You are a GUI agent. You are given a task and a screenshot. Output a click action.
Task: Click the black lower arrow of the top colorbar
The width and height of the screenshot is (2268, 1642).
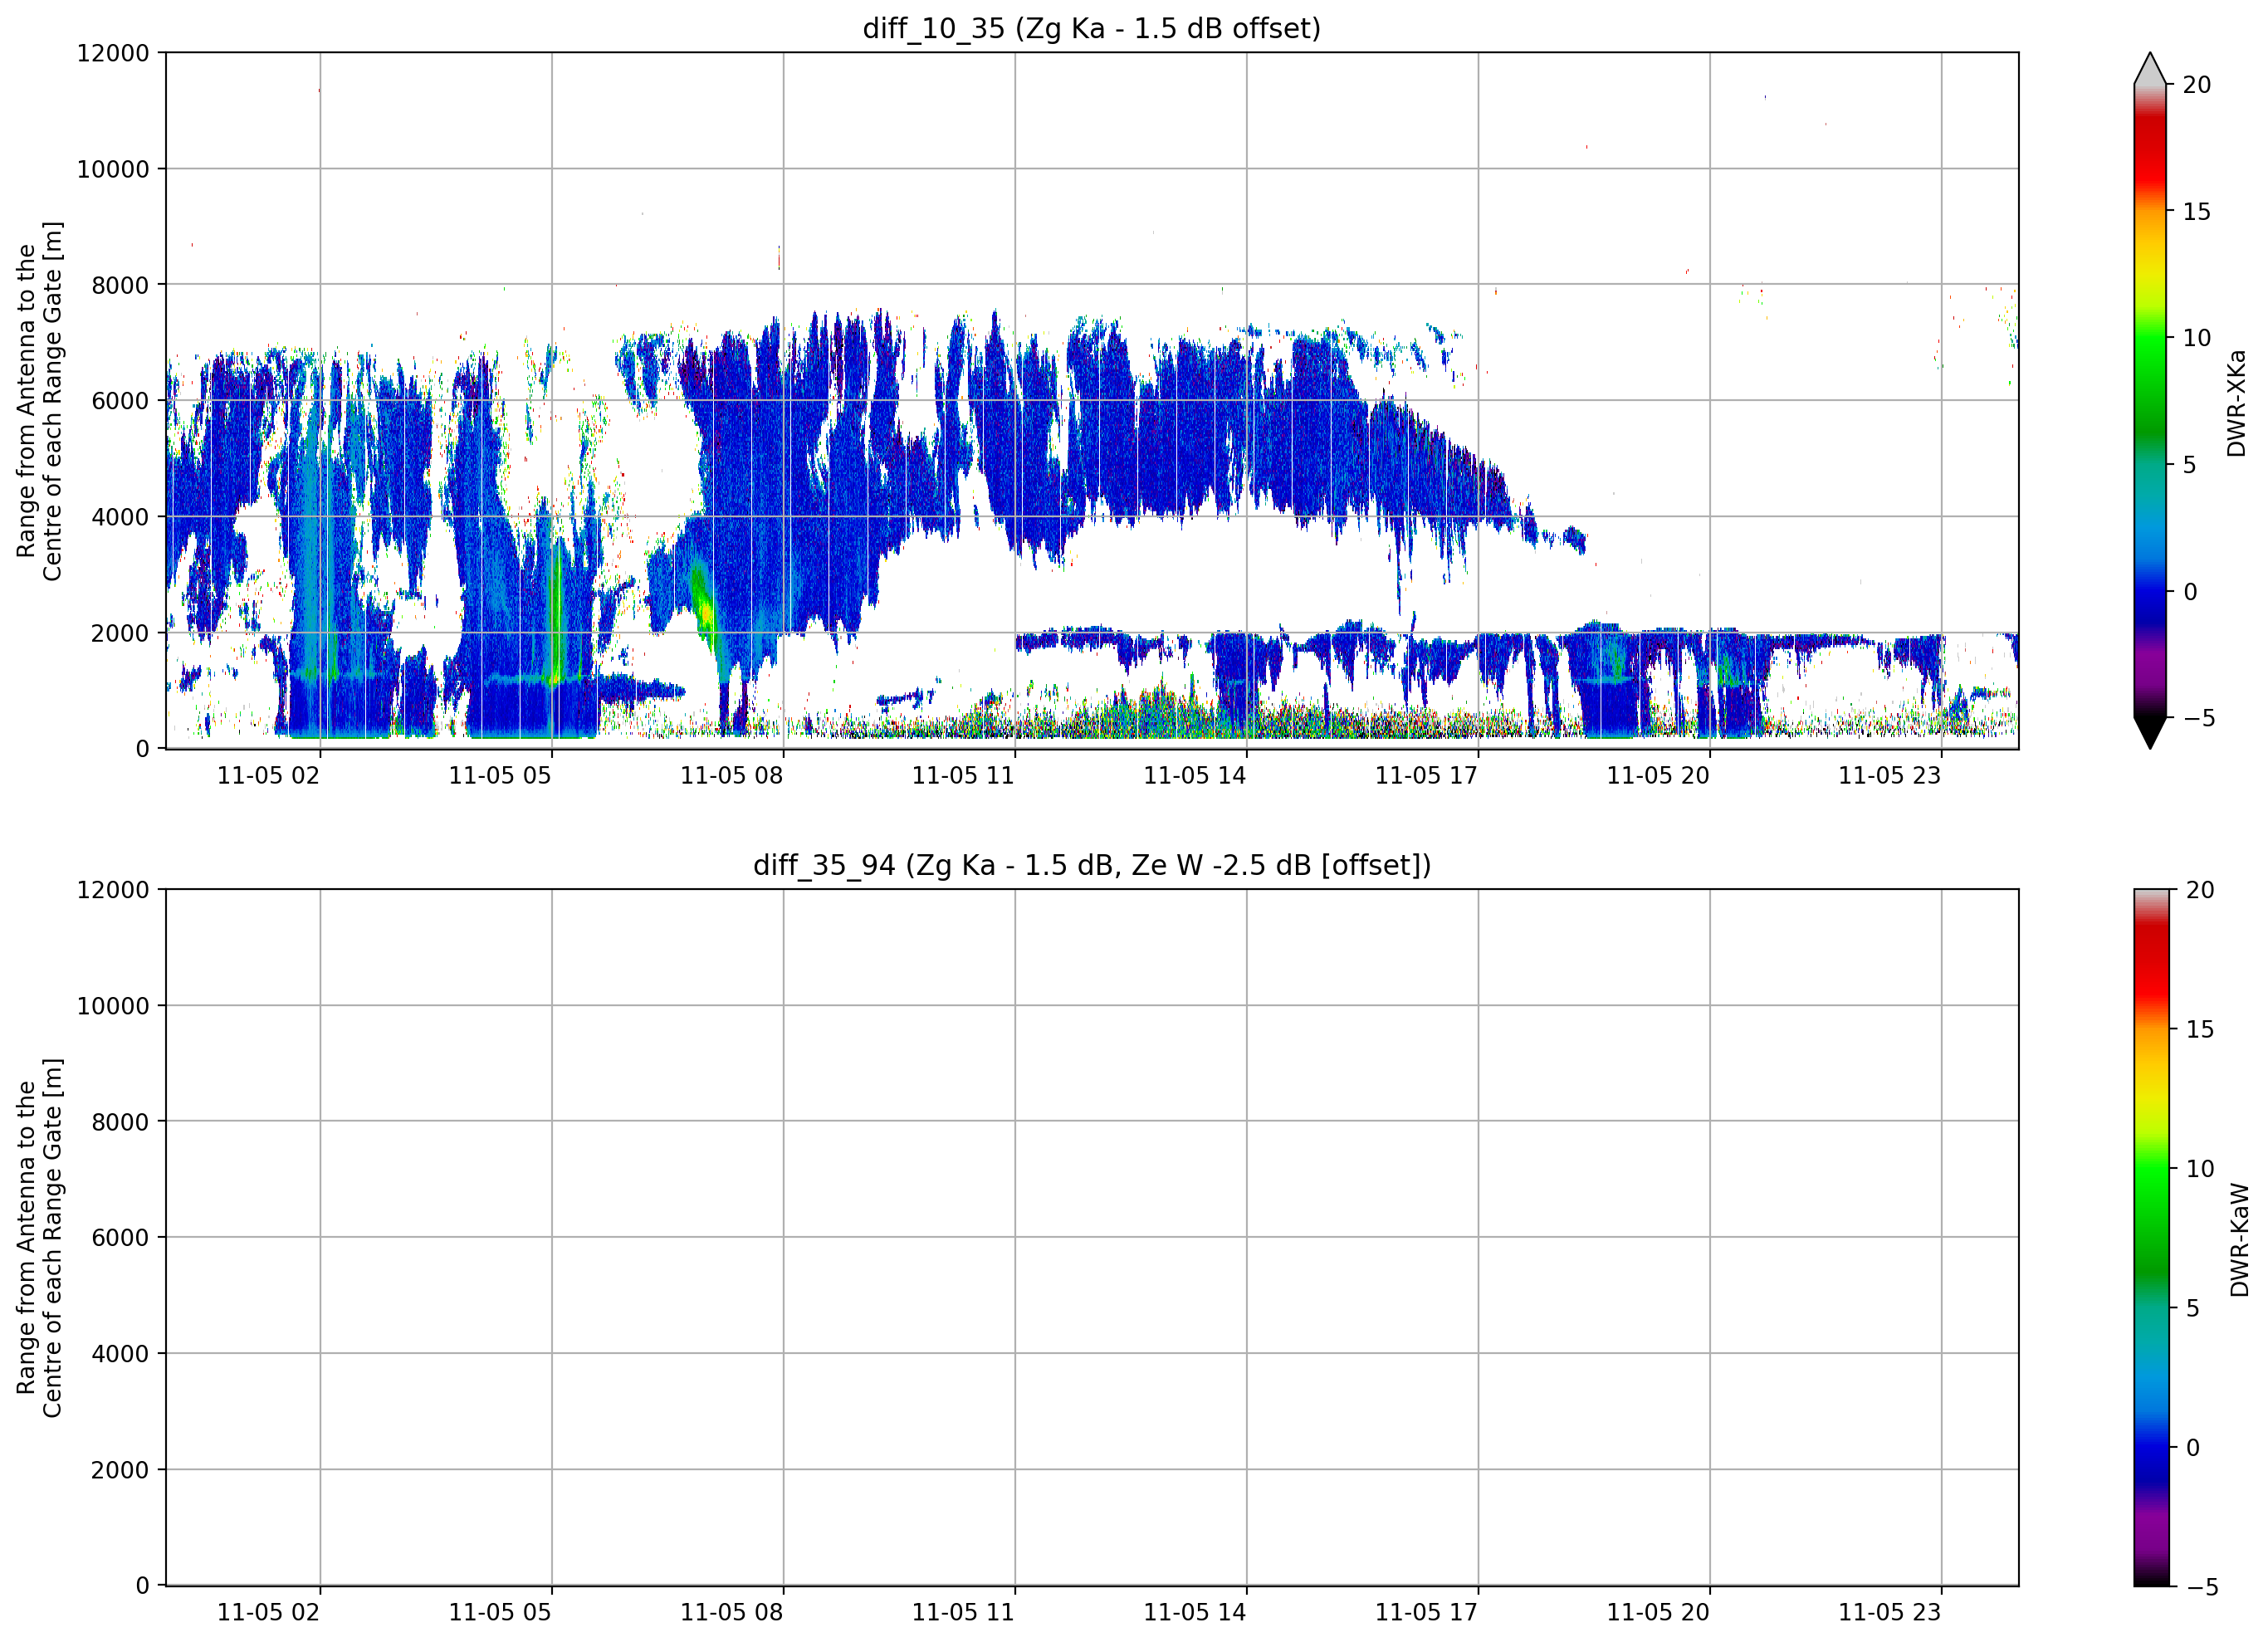coord(2150,732)
